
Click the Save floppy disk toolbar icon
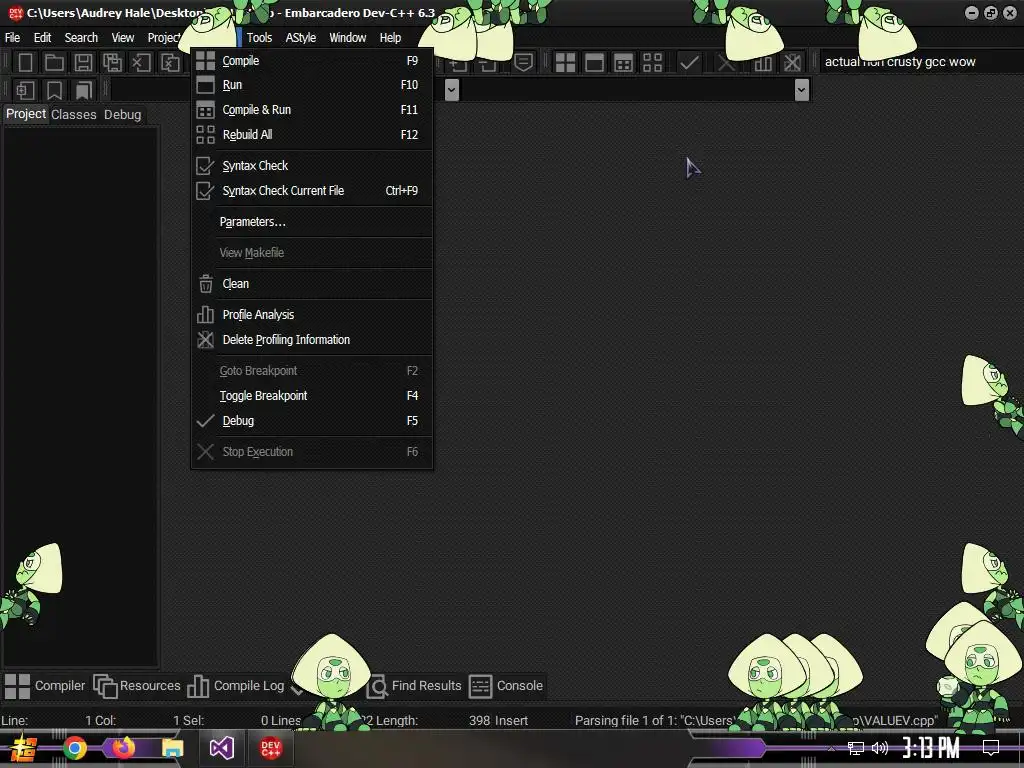click(x=83, y=63)
